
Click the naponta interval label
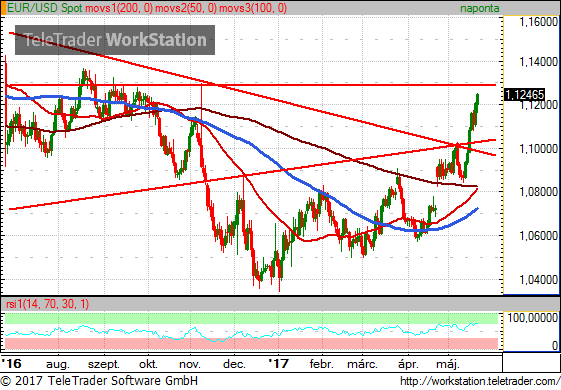point(479,8)
